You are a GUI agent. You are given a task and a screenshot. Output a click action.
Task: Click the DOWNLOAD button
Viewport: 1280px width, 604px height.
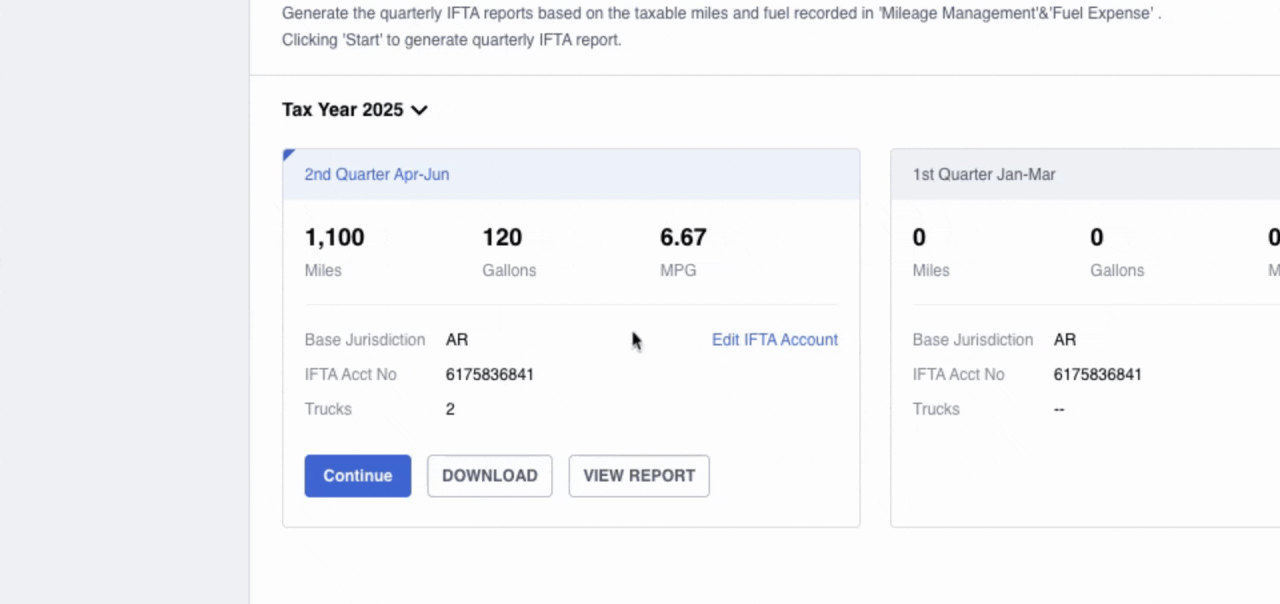(x=489, y=476)
